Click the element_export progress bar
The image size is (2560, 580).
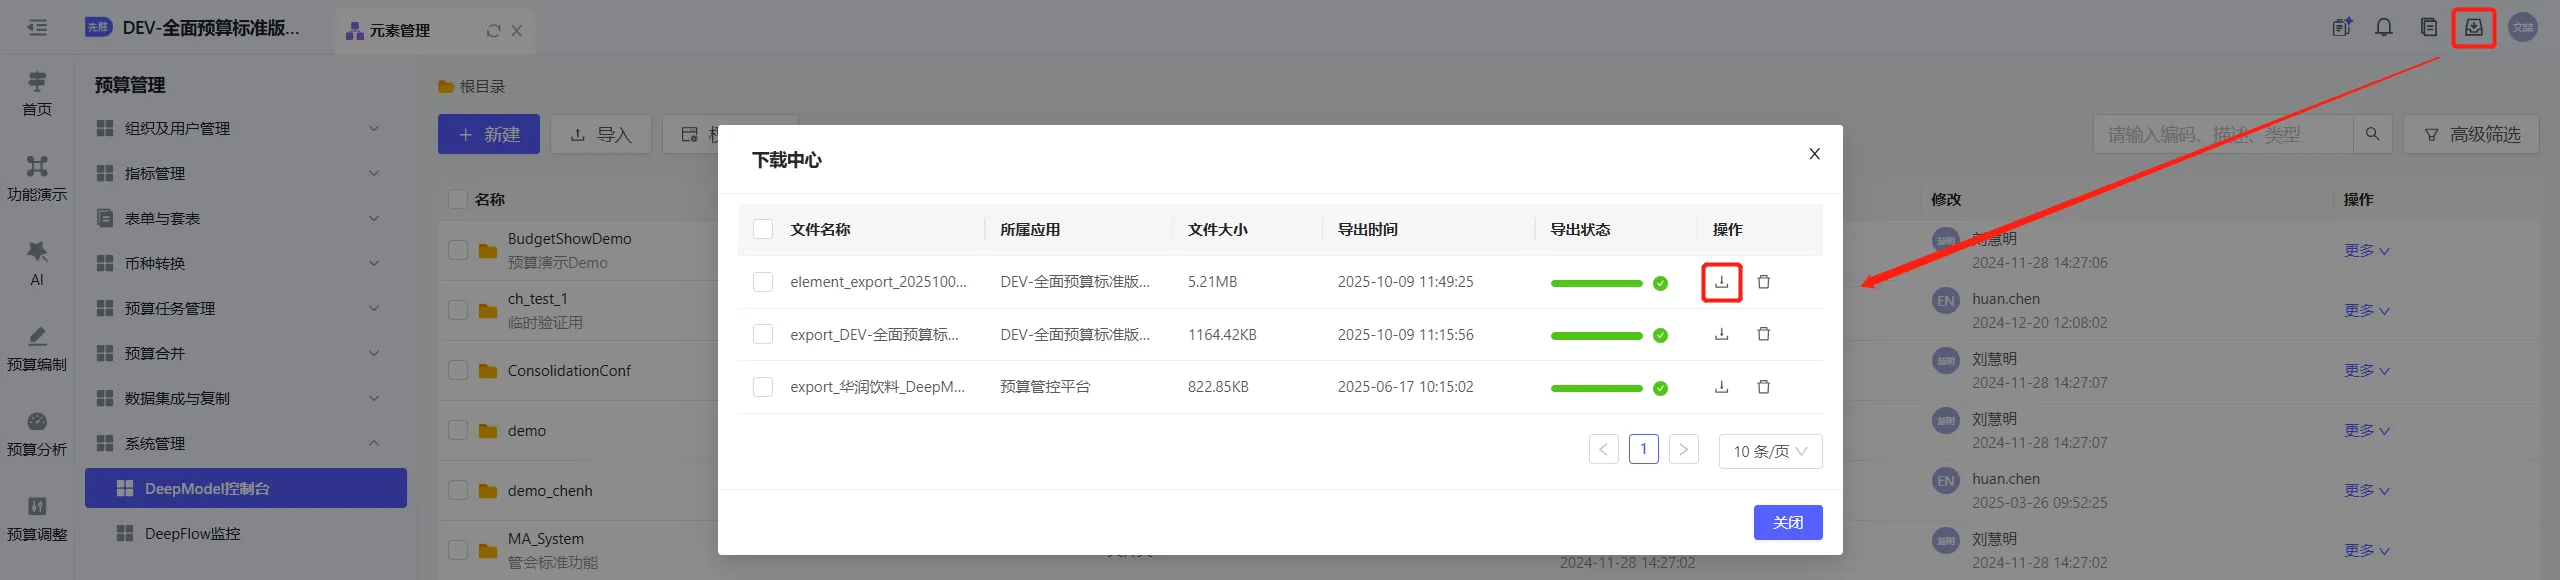point(1596,283)
